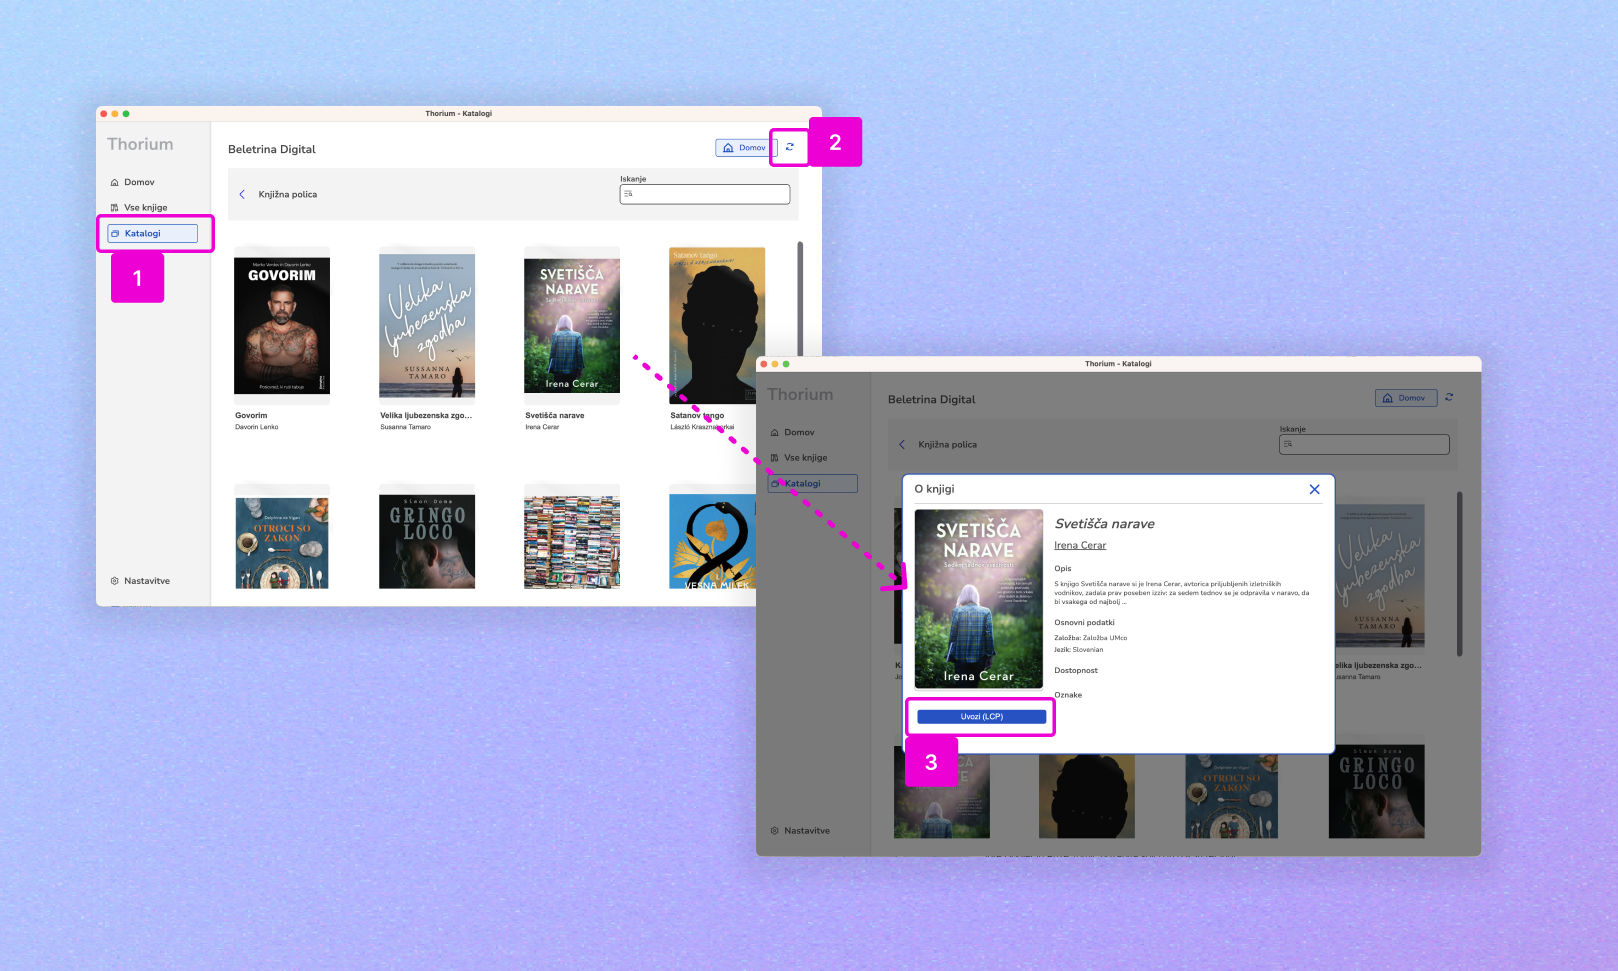Viewport: 1618px width, 971px height.
Task: Click the Uvozi (LCP) import button
Action: tap(981, 717)
